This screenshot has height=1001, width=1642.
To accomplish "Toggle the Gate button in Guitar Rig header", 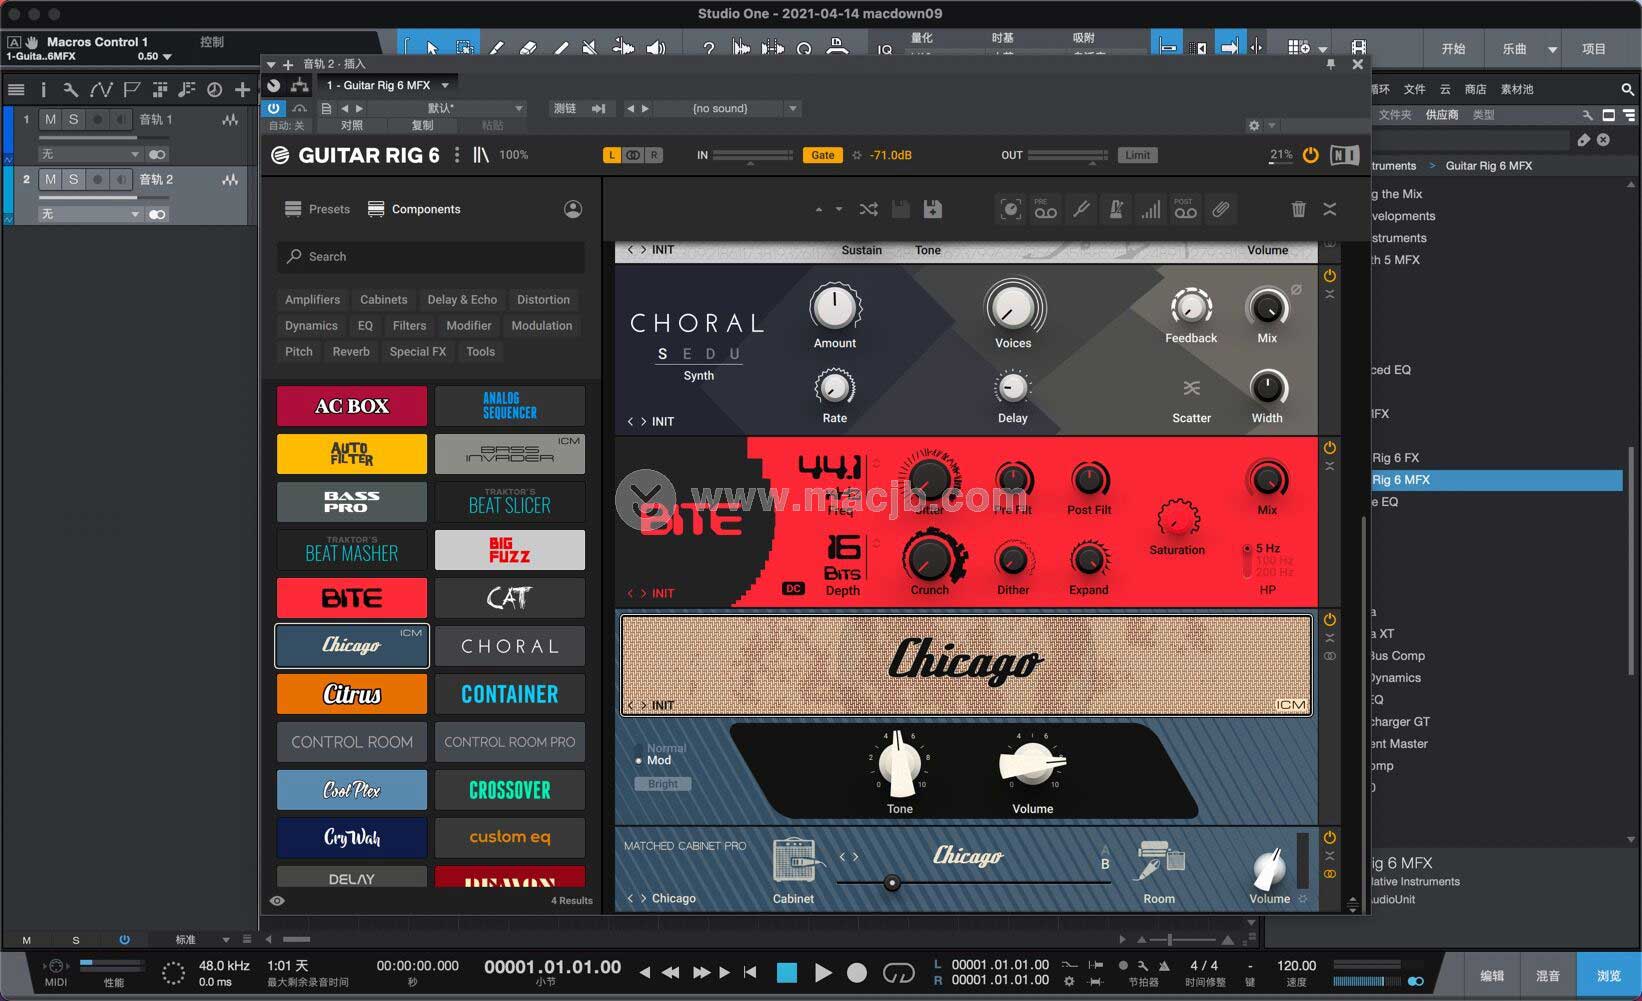I will click(822, 155).
